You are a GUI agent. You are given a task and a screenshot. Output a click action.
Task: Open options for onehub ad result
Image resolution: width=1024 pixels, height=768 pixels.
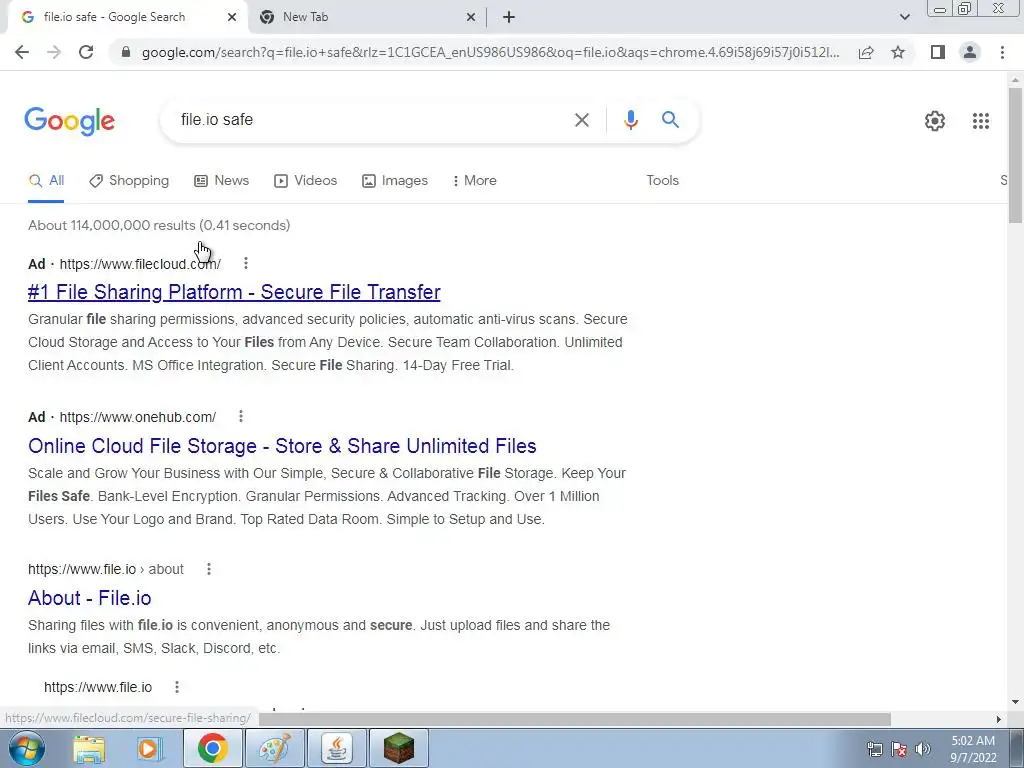point(240,416)
